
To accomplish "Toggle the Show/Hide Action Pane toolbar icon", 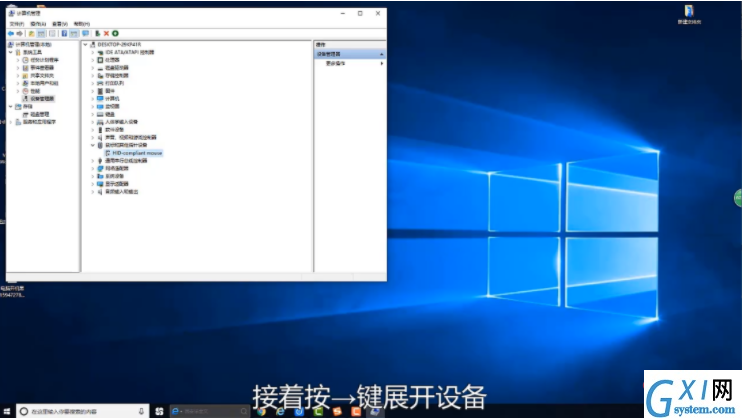I will (74, 34).
